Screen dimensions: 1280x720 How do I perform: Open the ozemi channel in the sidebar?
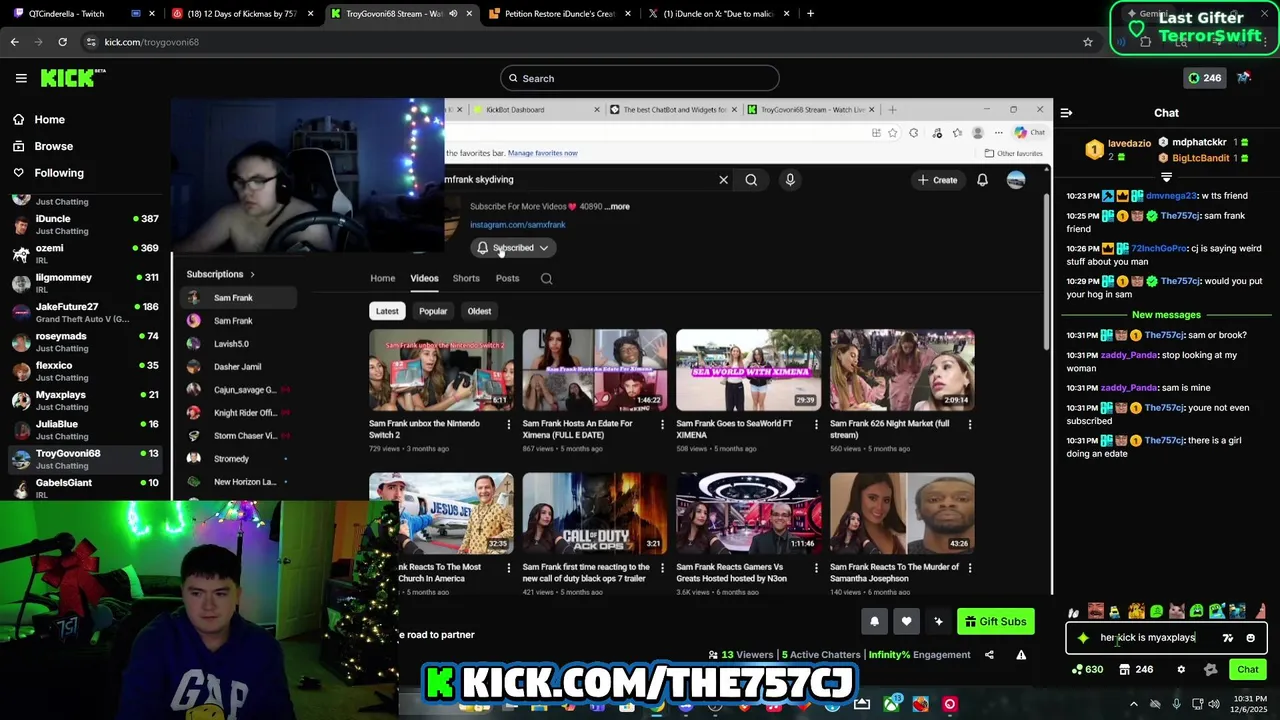tap(85, 253)
